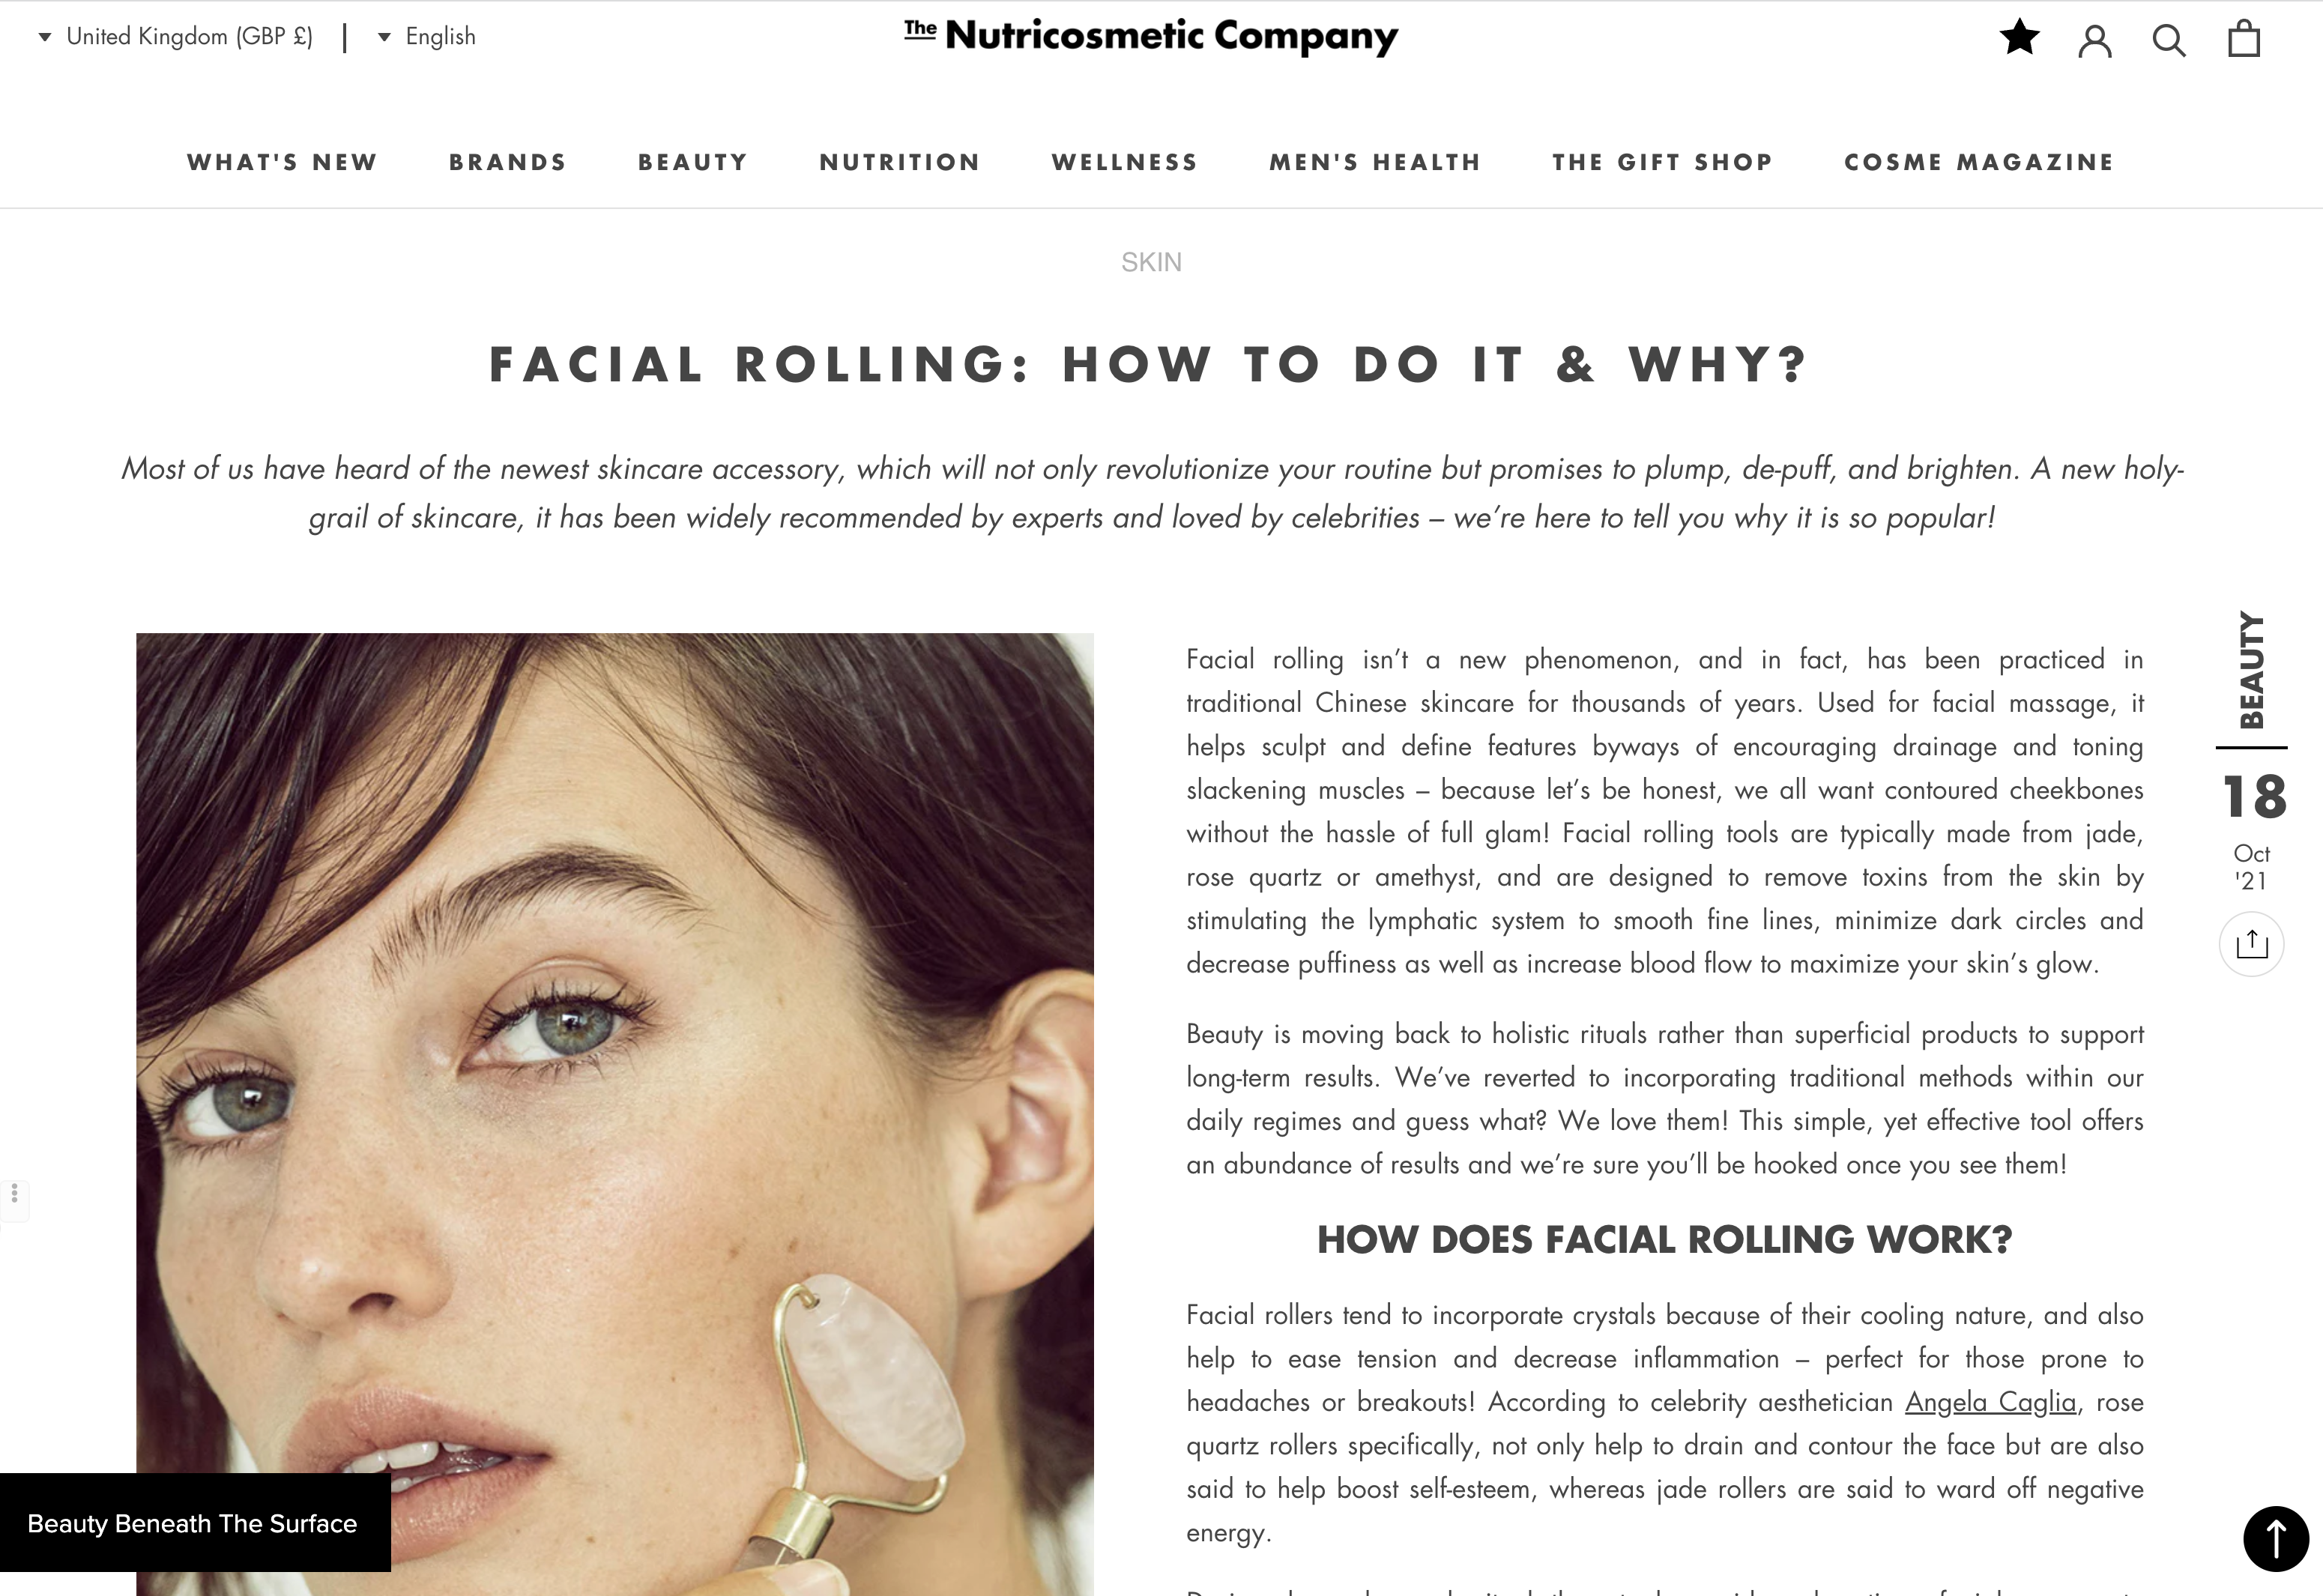Click The Nutricosmetic Company logo
The image size is (2323, 1596).
click(x=1151, y=37)
